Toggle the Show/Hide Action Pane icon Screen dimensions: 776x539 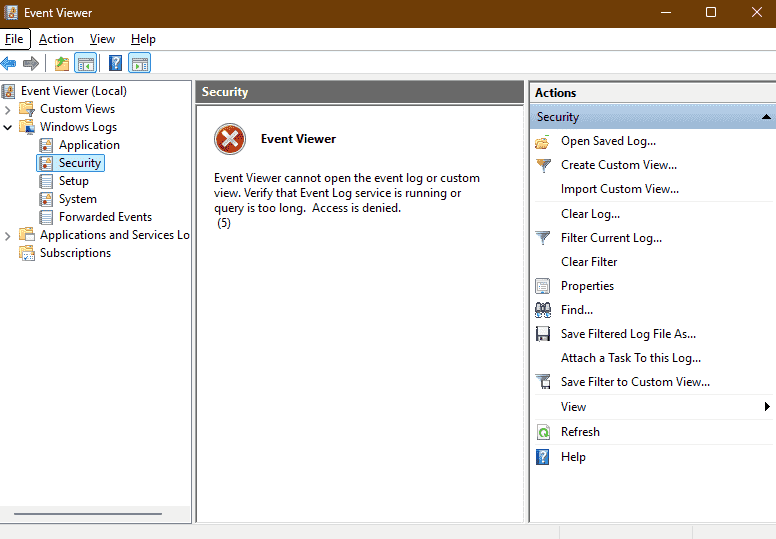click(140, 63)
